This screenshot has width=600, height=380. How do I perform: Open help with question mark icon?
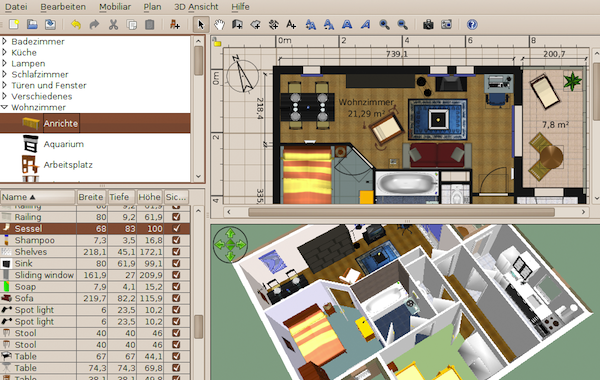tap(472, 24)
